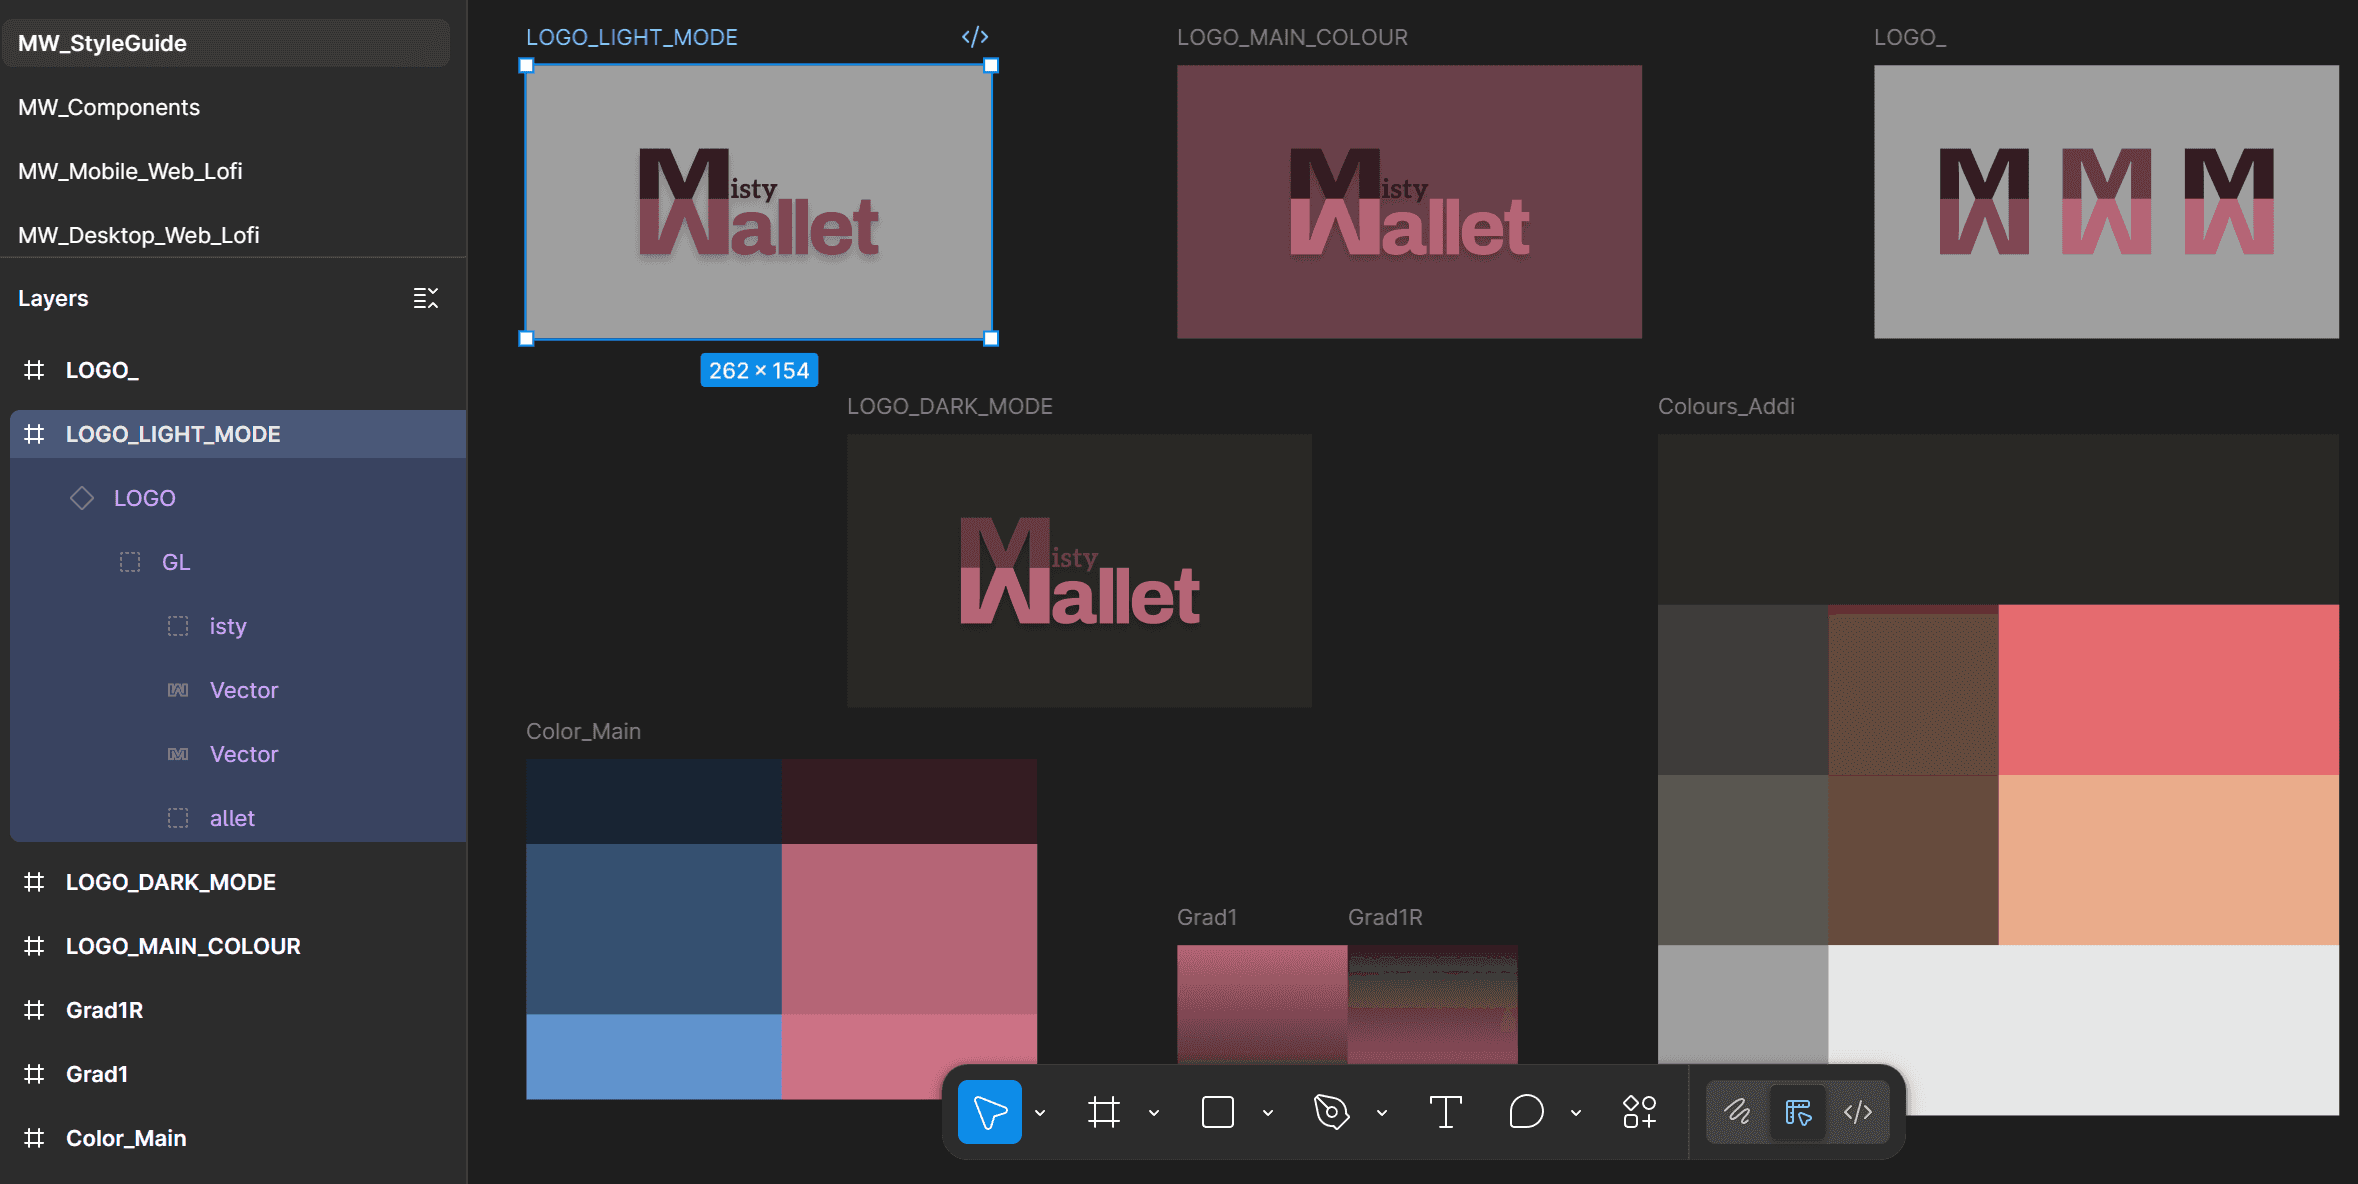Select the Text tool
2358x1184 pixels.
(1445, 1112)
